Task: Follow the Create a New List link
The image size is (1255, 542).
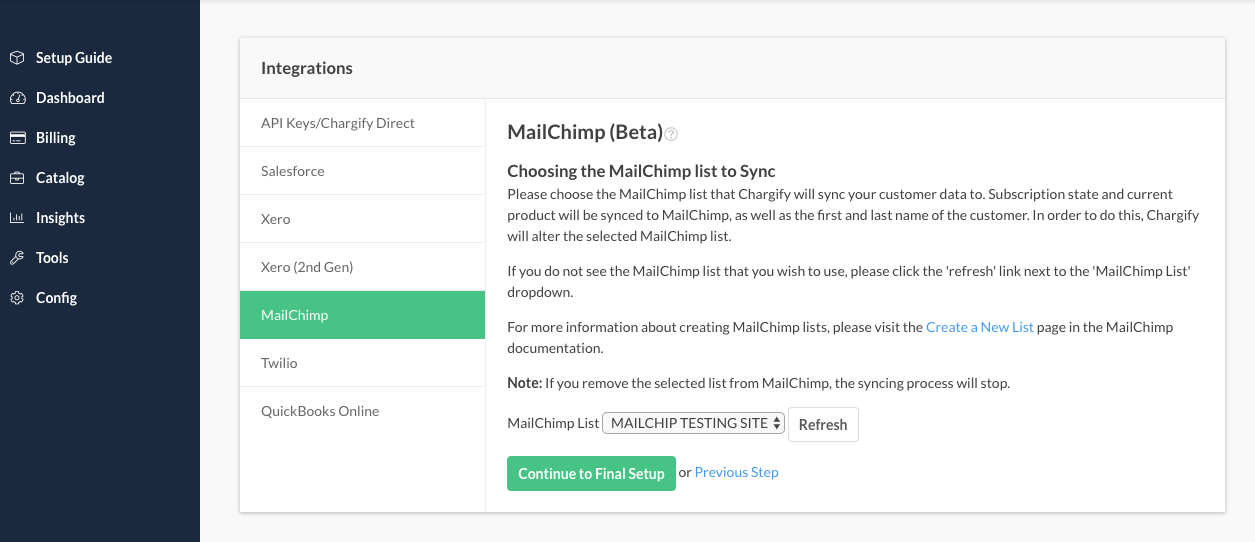Action: (x=979, y=327)
